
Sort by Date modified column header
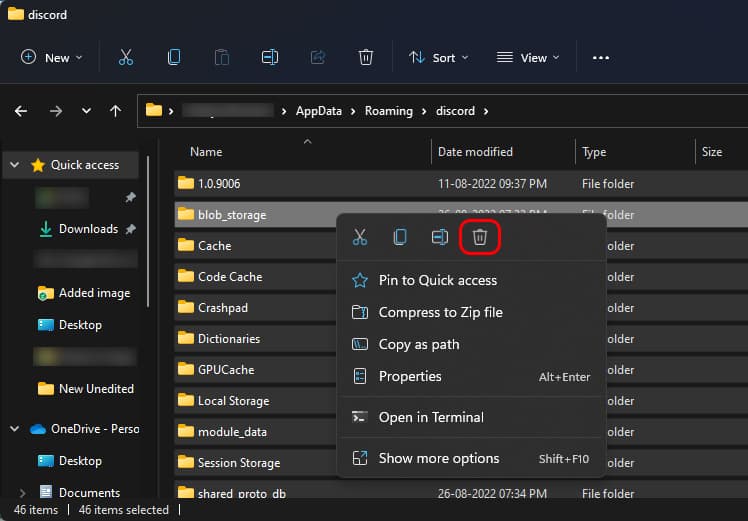[475, 152]
